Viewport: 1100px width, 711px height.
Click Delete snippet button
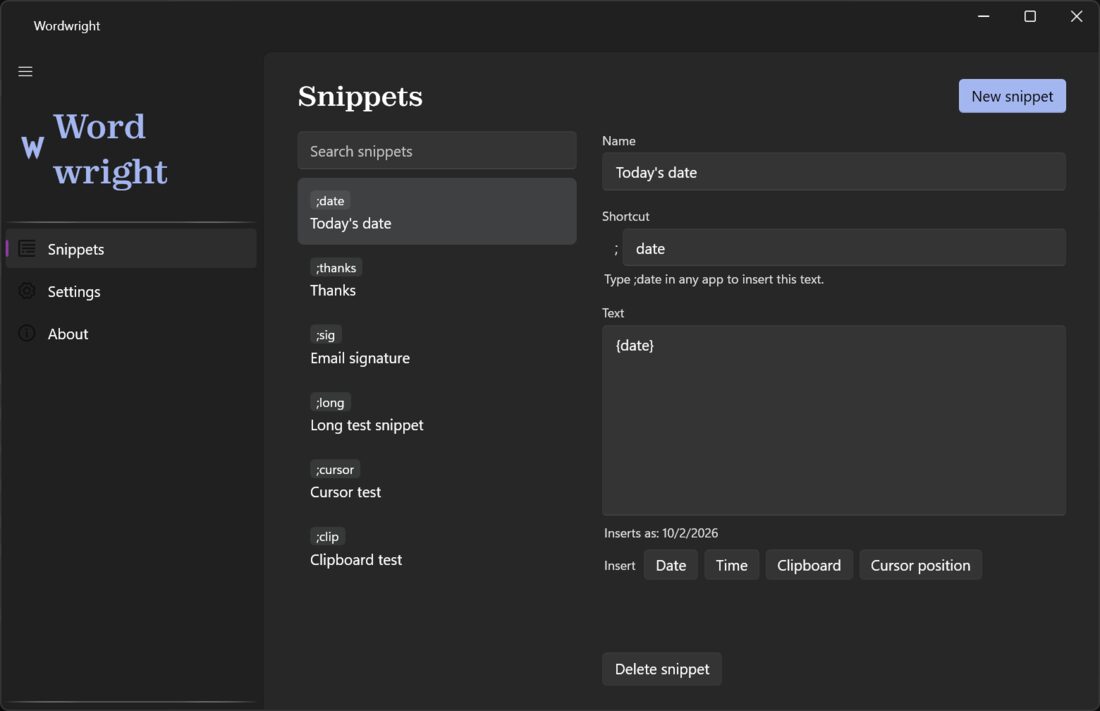click(662, 669)
